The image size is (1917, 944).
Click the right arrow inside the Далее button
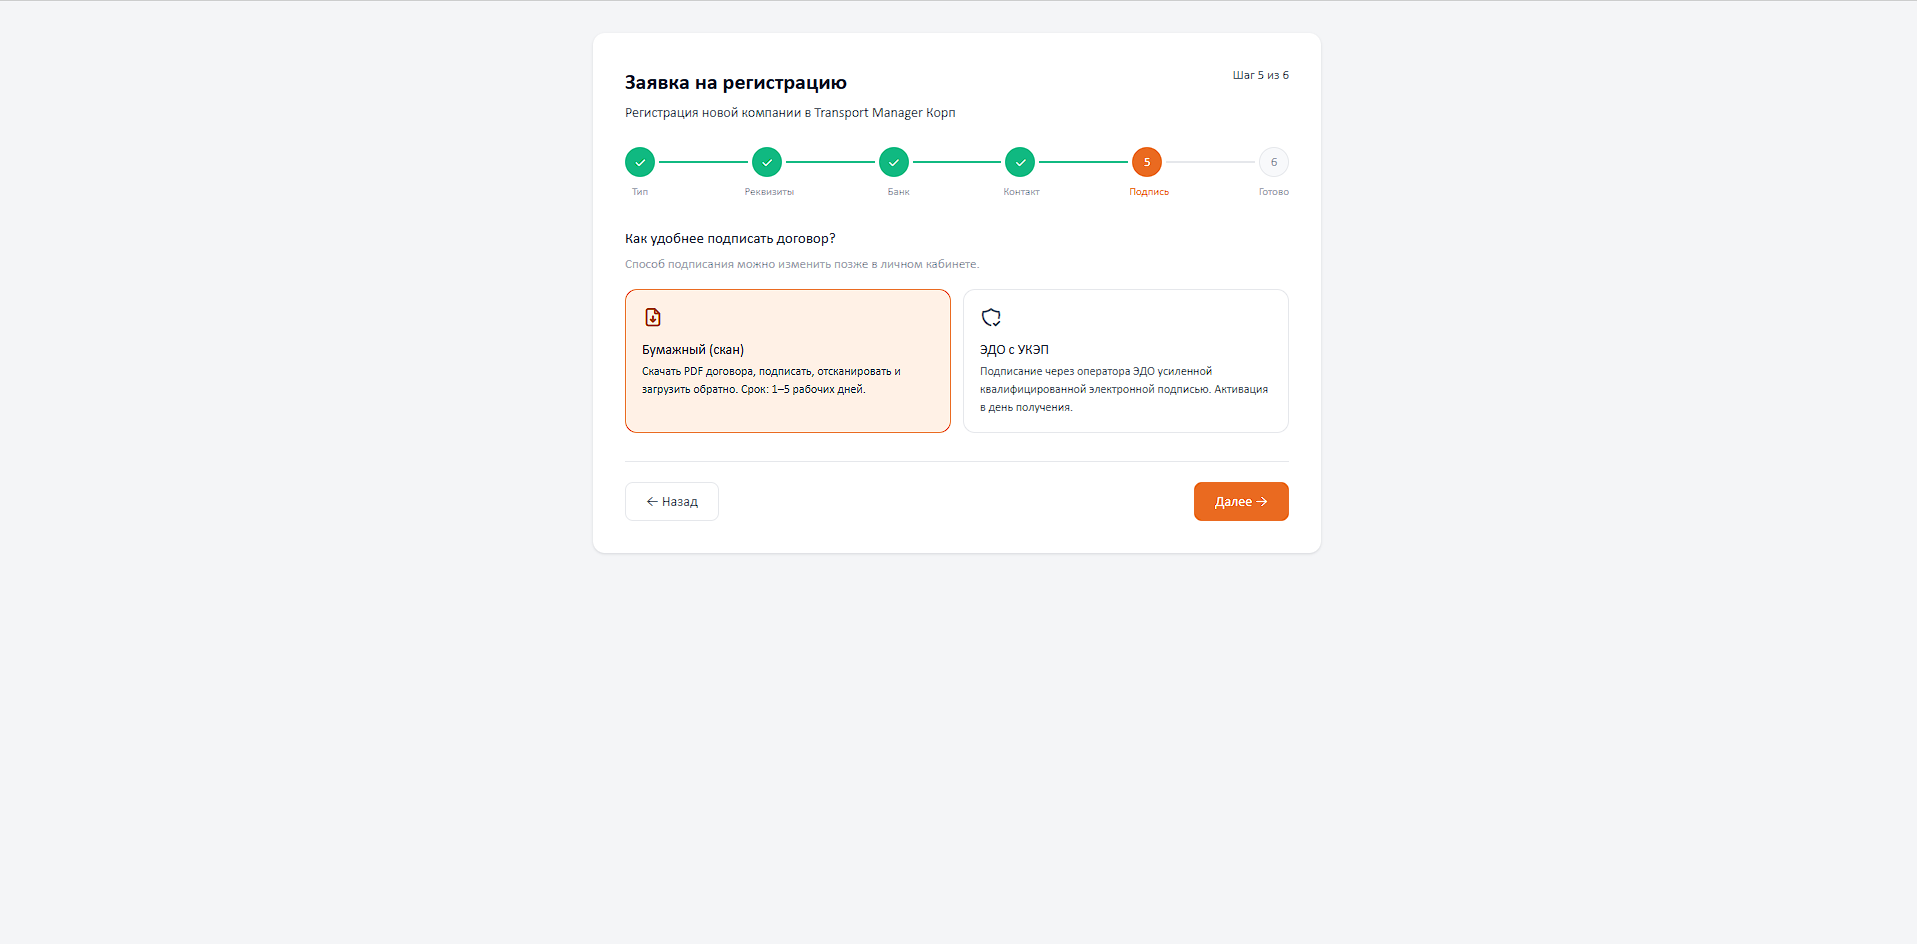(x=1262, y=502)
